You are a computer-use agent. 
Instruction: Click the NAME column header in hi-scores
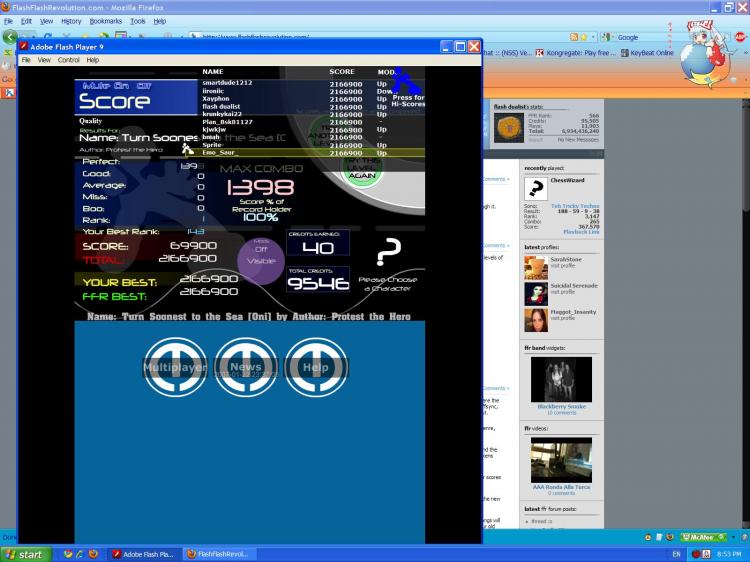click(x=213, y=72)
